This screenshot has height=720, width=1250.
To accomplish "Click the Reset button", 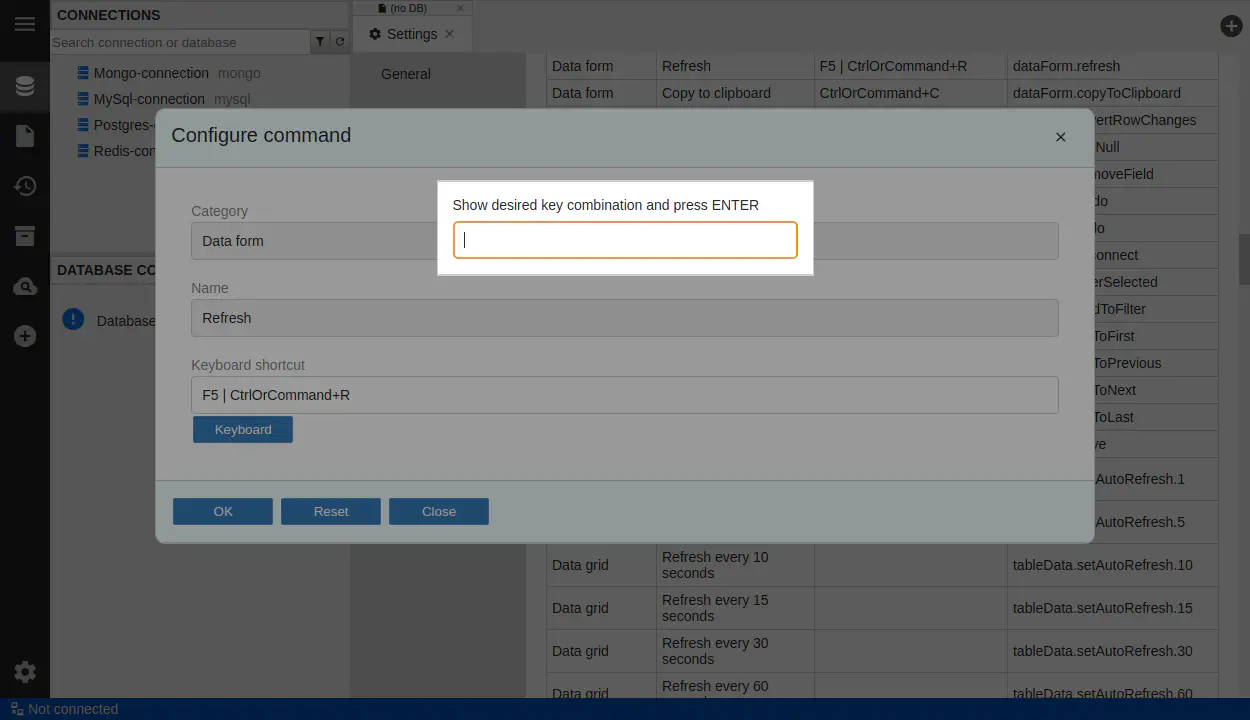I will pos(331,511).
